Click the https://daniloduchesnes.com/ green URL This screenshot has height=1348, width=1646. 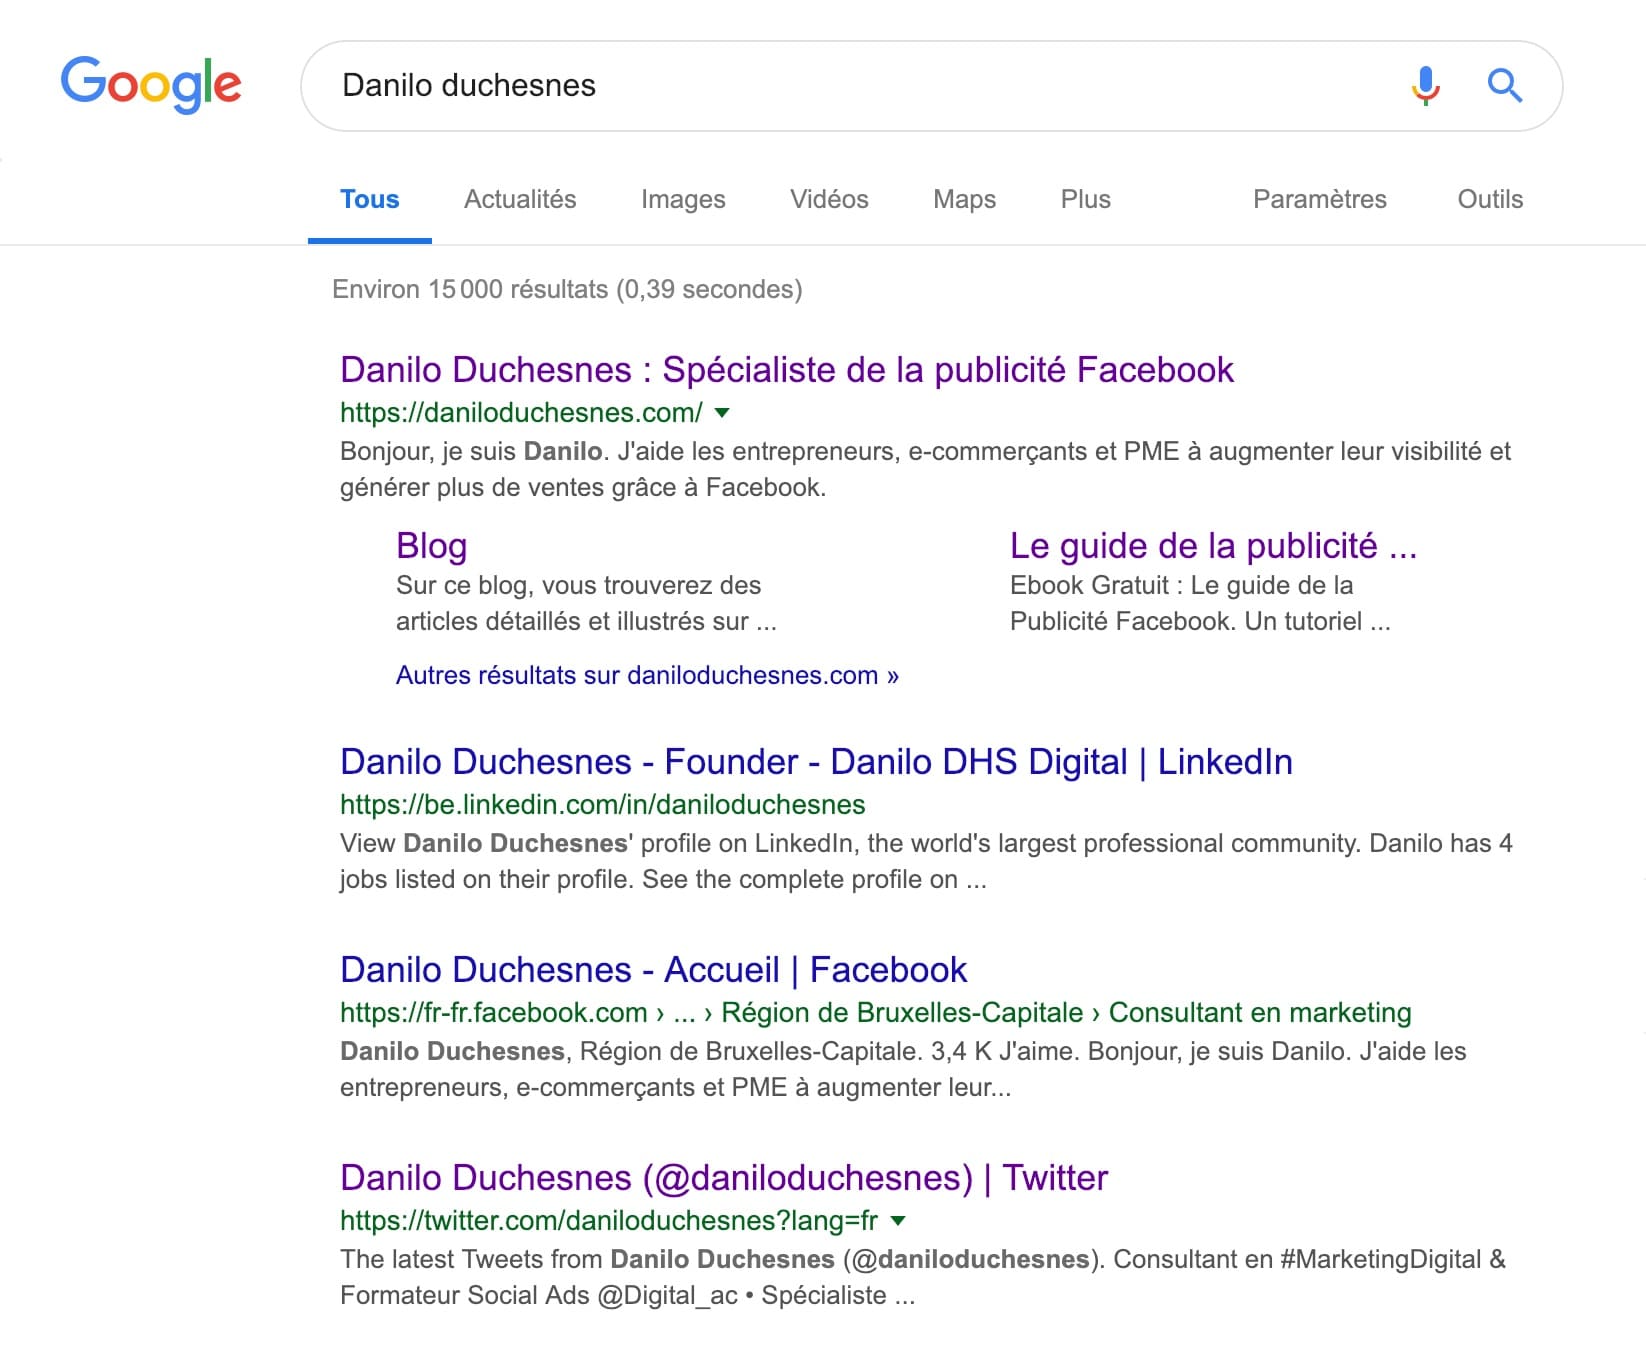[521, 412]
